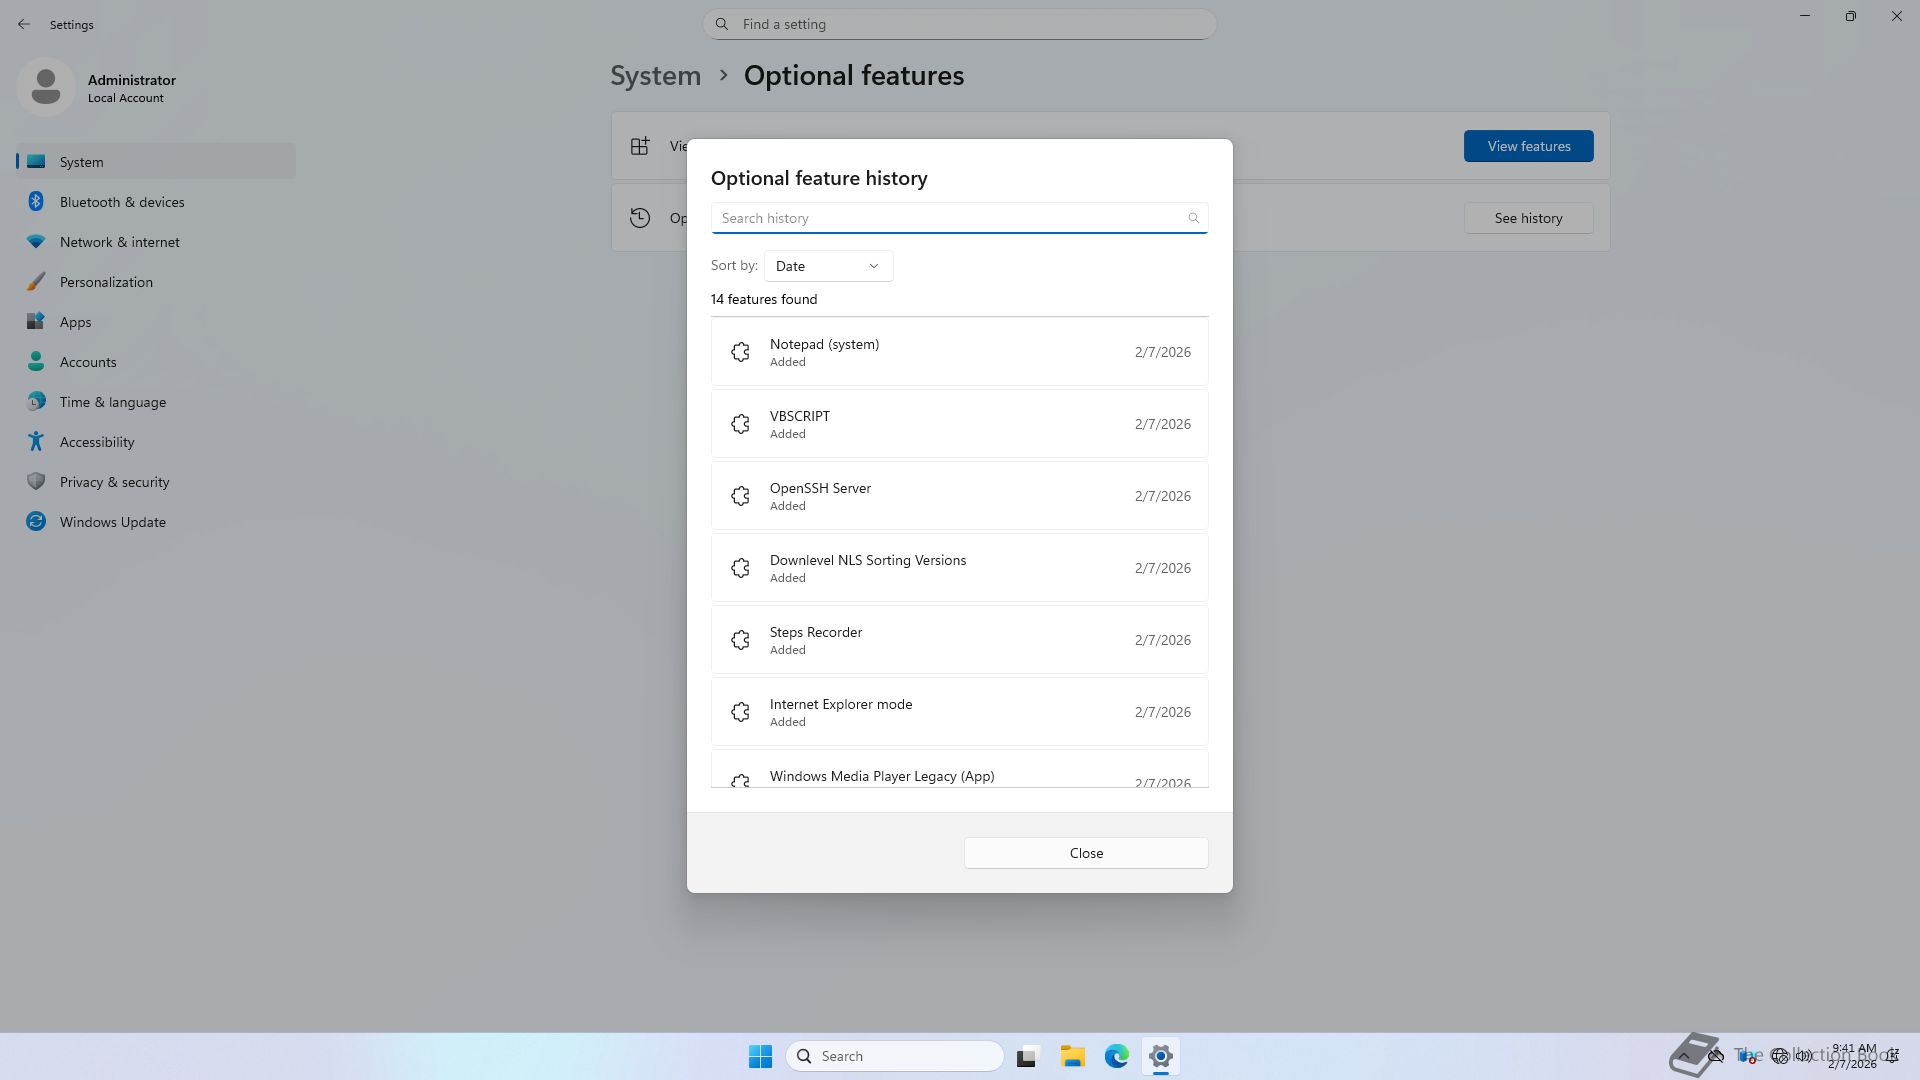The height and width of the screenshot is (1080, 1920).
Task: Open File Explorer from the taskbar
Action: click(x=1073, y=1056)
